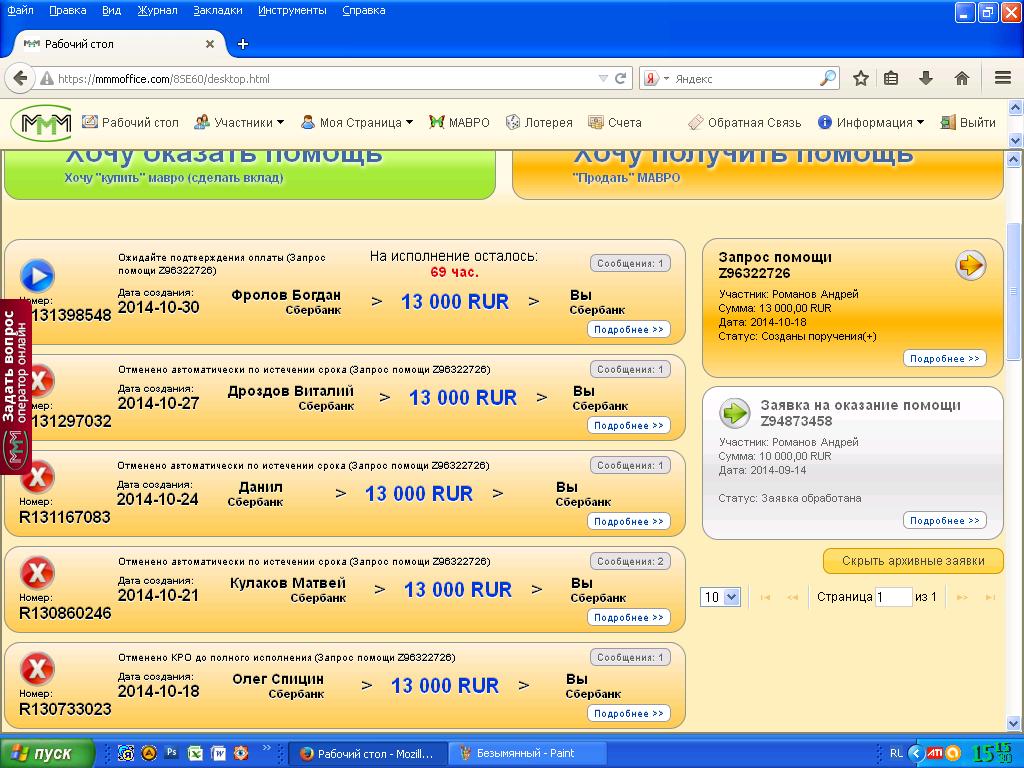Screen dimensions: 1024x768
Task: Click the red X icon for Олег Спицин order
Action: (37, 669)
